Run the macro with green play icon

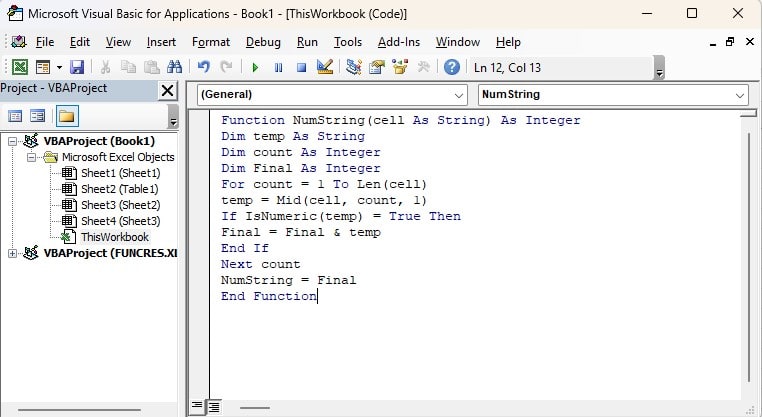pos(255,68)
